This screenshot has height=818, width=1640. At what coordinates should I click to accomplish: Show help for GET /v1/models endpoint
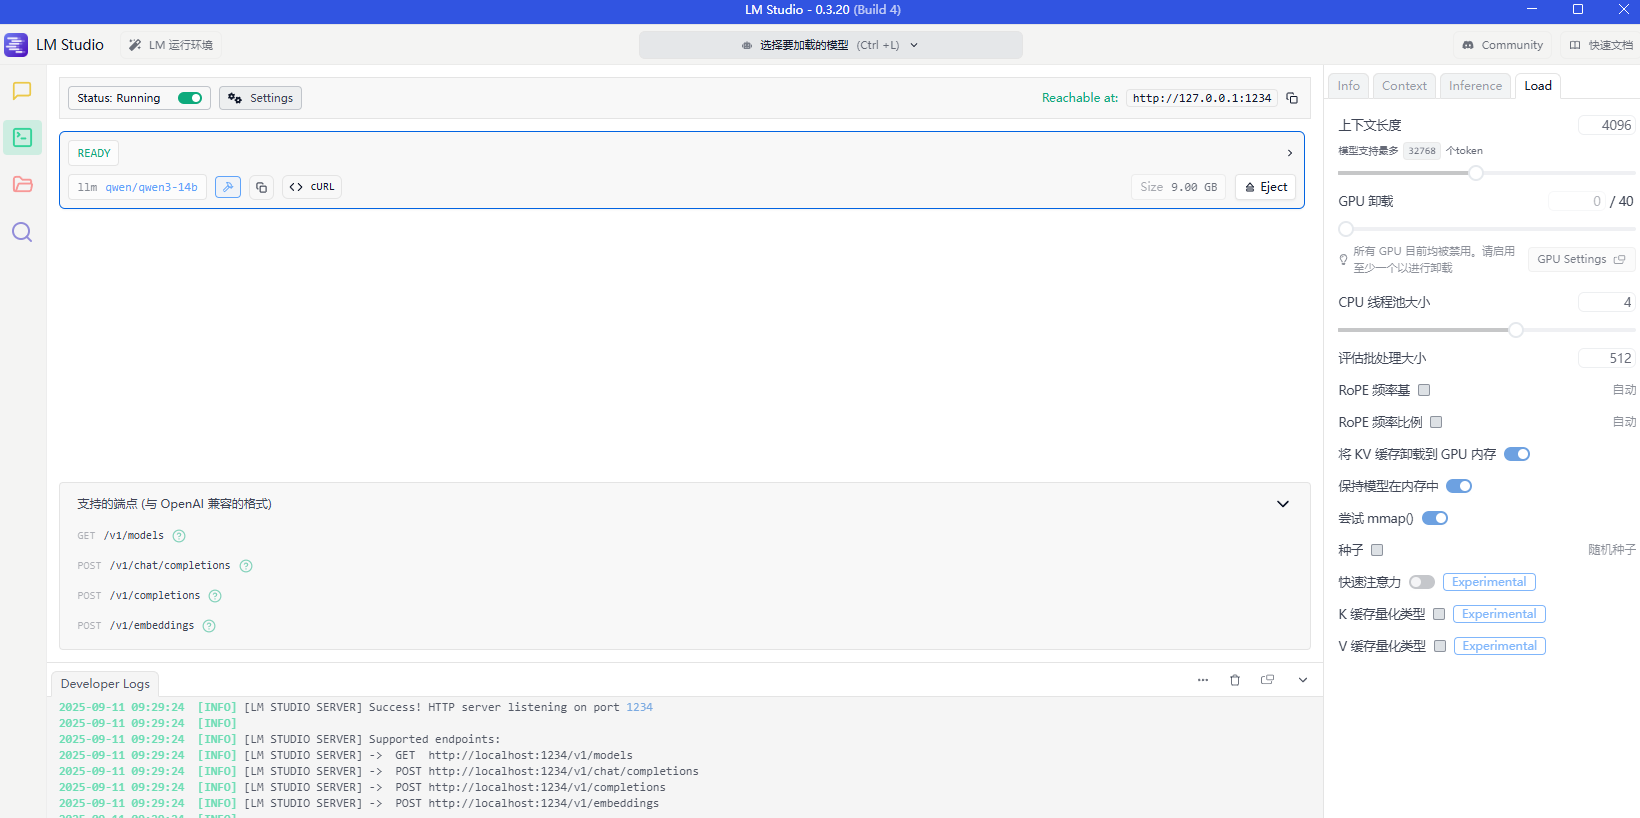(x=179, y=536)
